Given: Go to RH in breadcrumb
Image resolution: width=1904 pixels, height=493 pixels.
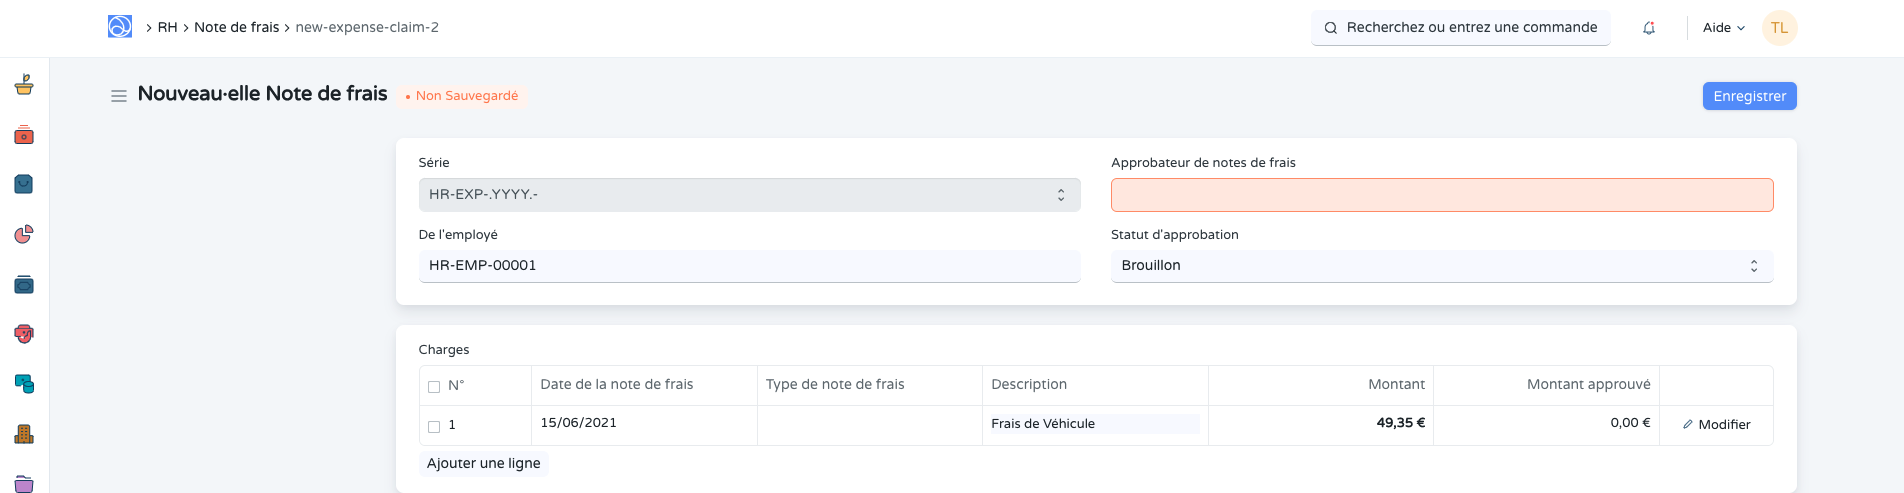Looking at the screenshot, I should tap(167, 27).
